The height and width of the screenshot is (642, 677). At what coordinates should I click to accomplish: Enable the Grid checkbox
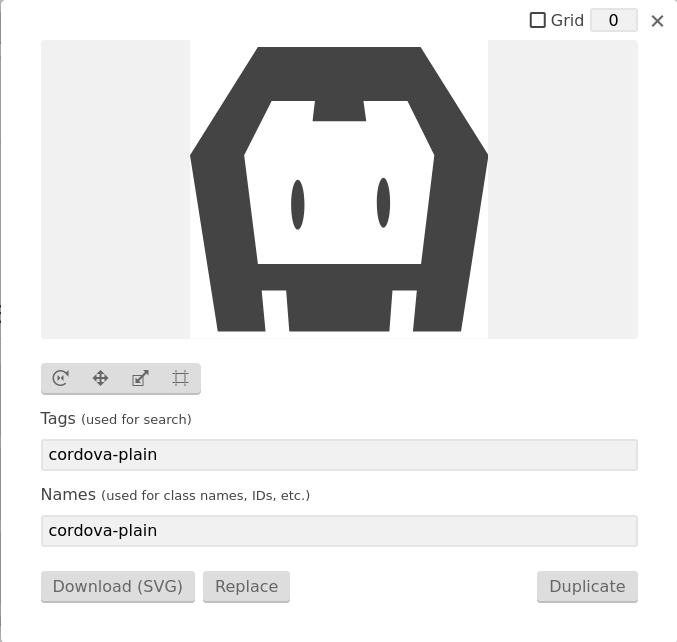point(538,20)
